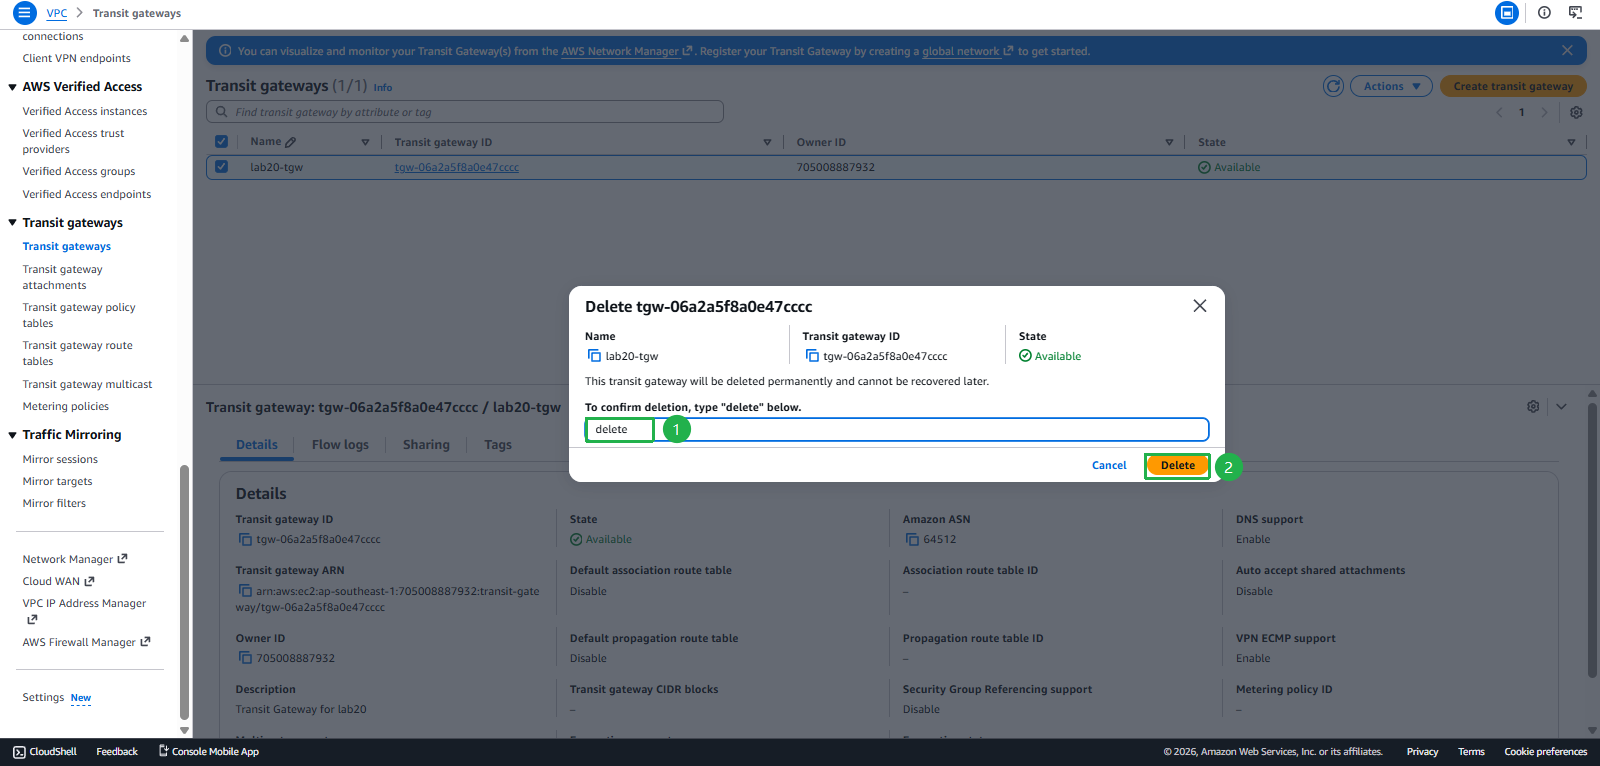Open the Actions dropdown
The width and height of the screenshot is (1600, 766).
[1391, 86]
